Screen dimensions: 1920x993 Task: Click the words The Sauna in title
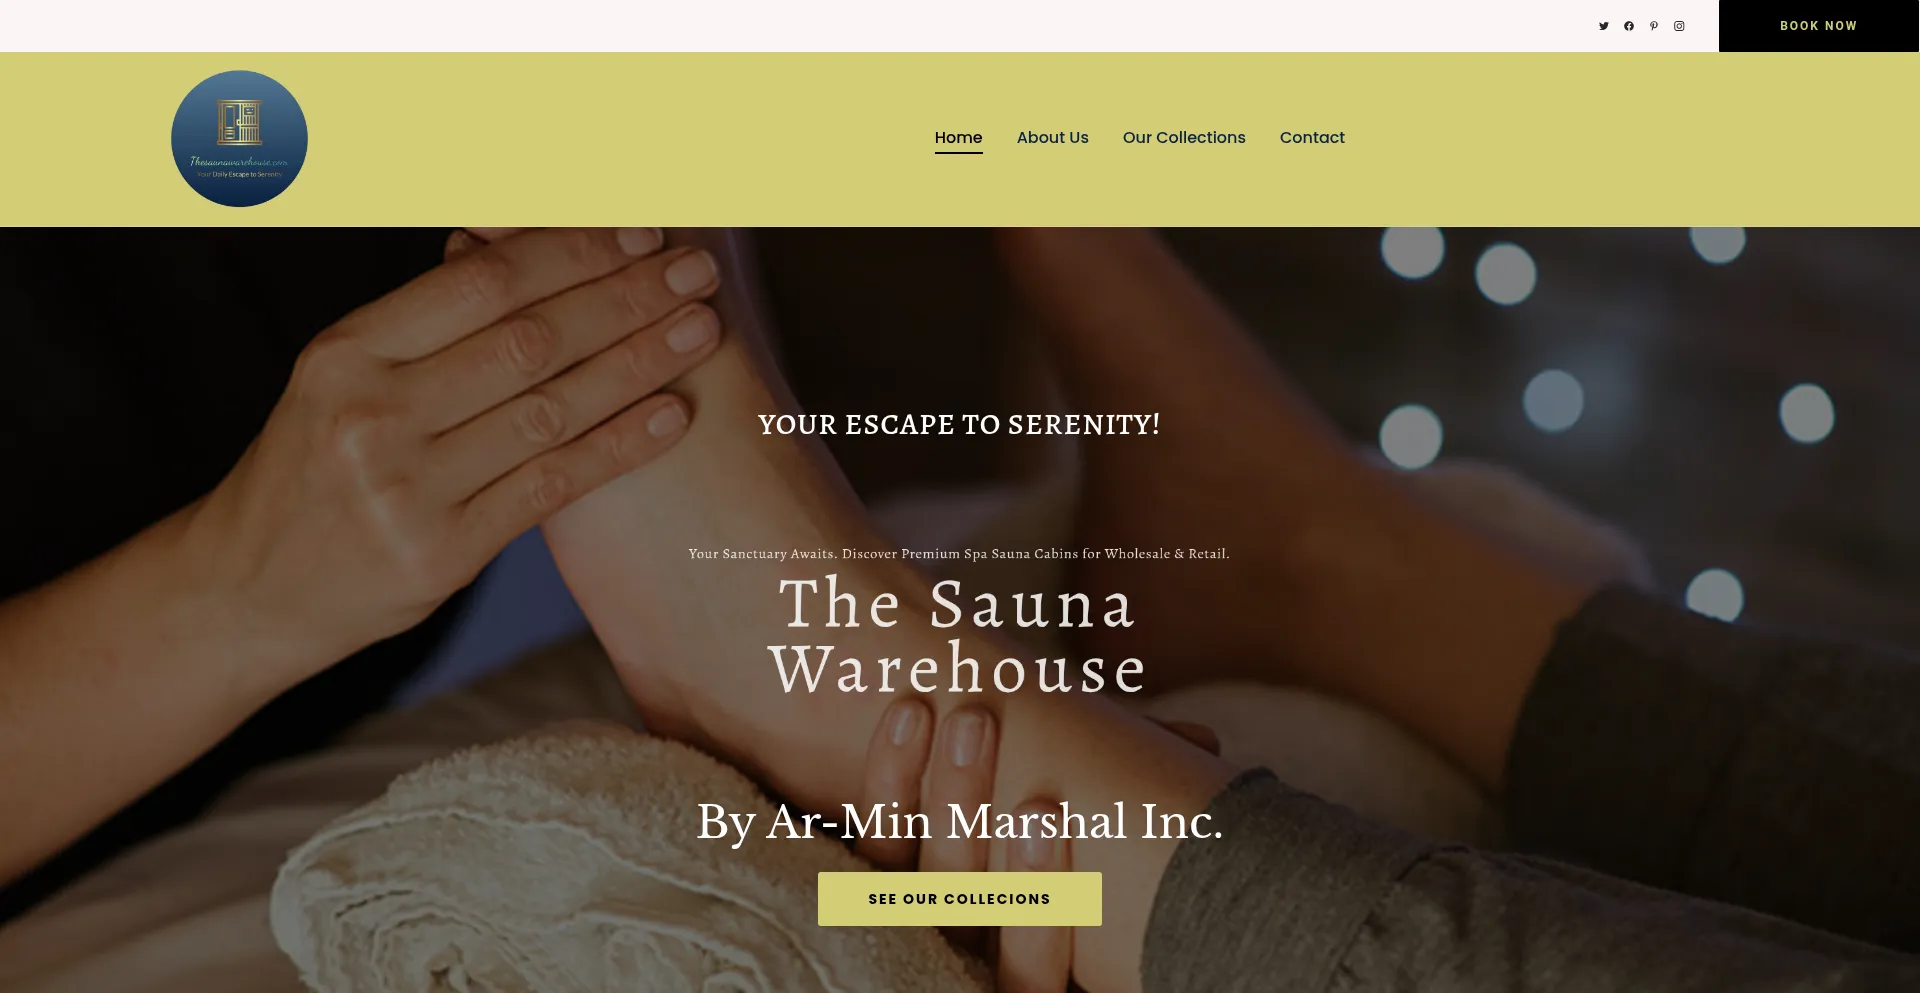(x=957, y=605)
